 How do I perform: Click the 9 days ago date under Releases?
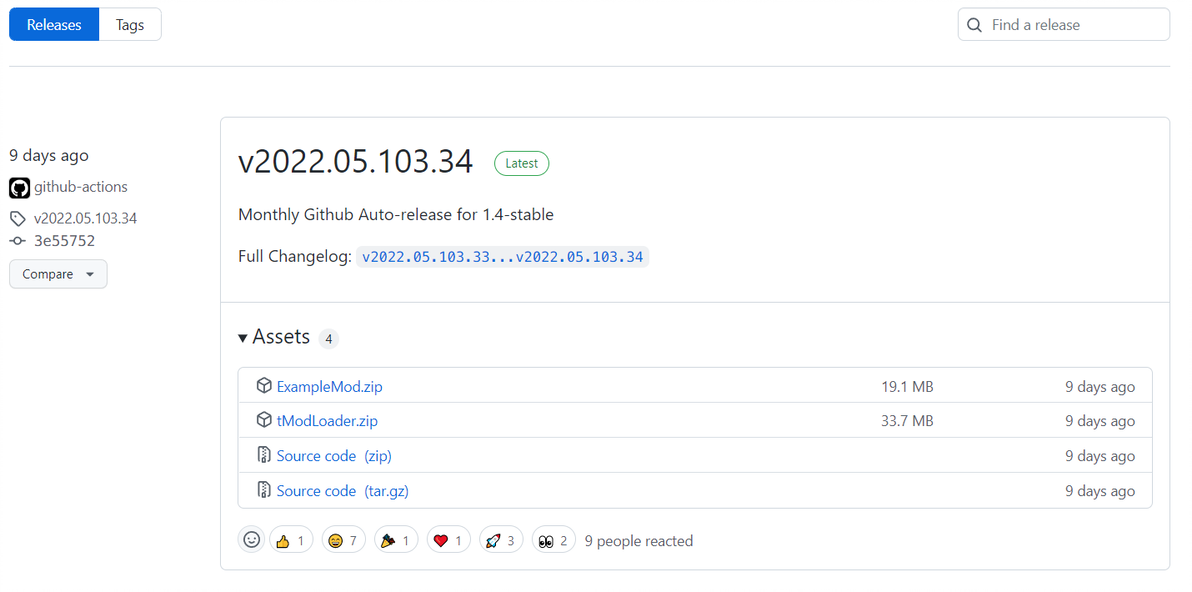[49, 155]
